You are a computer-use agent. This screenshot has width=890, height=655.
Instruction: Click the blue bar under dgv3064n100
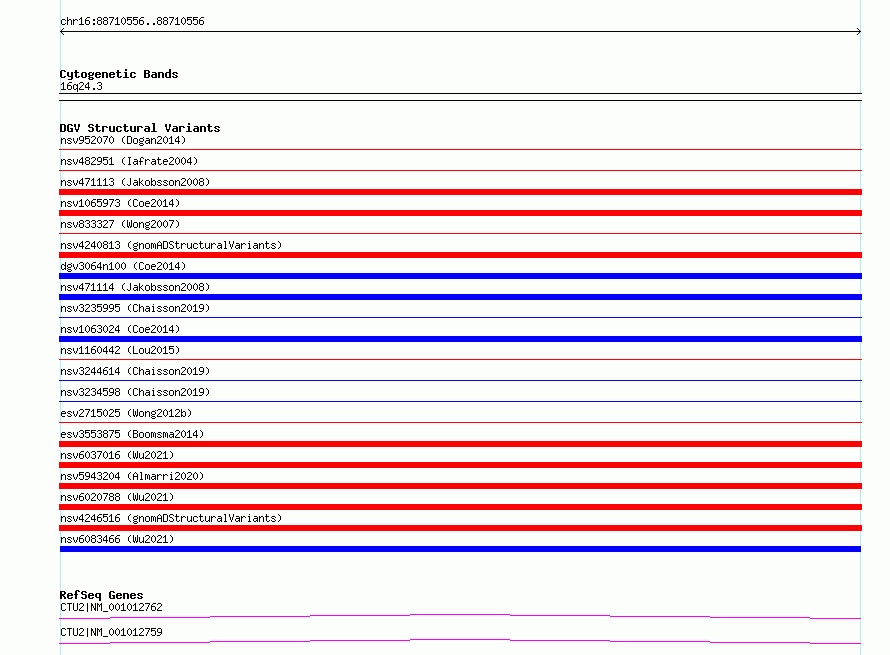[x=460, y=276]
